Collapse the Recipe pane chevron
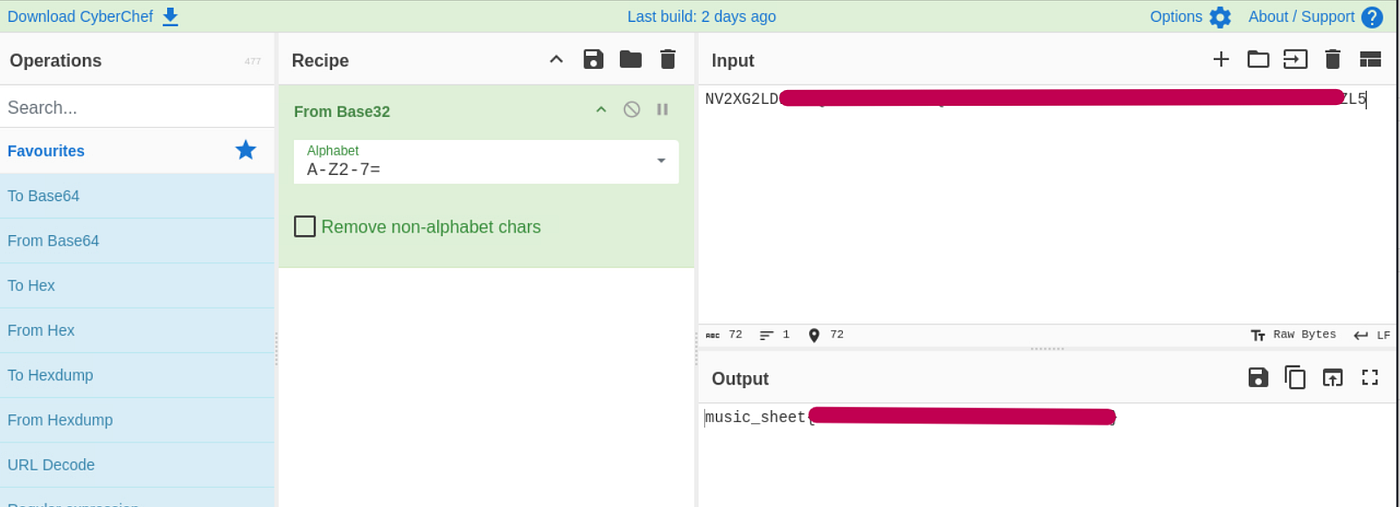The width and height of the screenshot is (1400, 507). [556, 59]
